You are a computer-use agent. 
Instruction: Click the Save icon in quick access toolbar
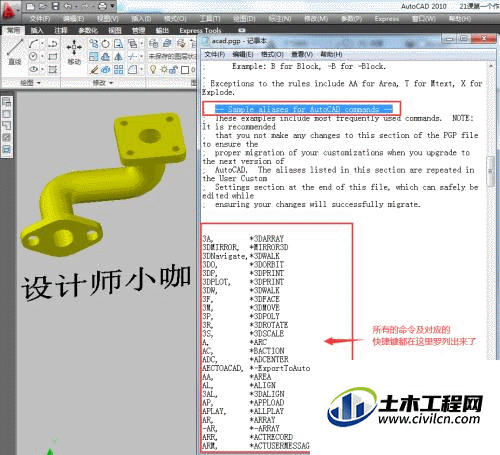pos(55,6)
